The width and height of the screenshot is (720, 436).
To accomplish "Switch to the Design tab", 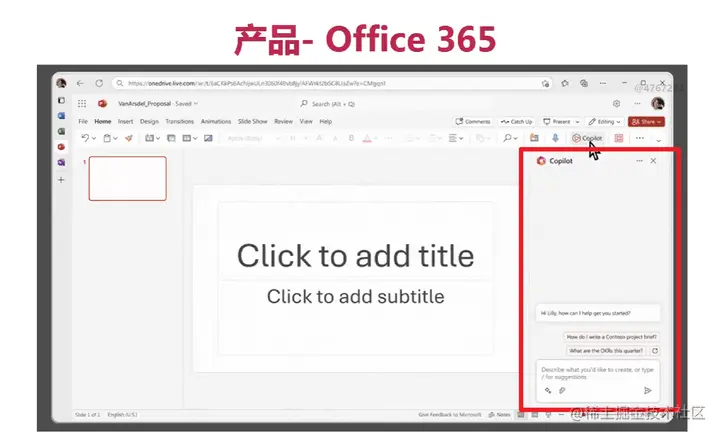I will (x=149, y=122).
